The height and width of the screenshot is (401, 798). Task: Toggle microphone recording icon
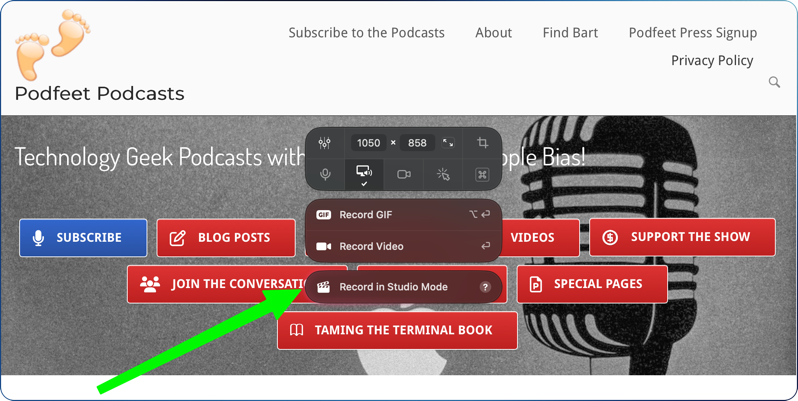click(325, 175)
